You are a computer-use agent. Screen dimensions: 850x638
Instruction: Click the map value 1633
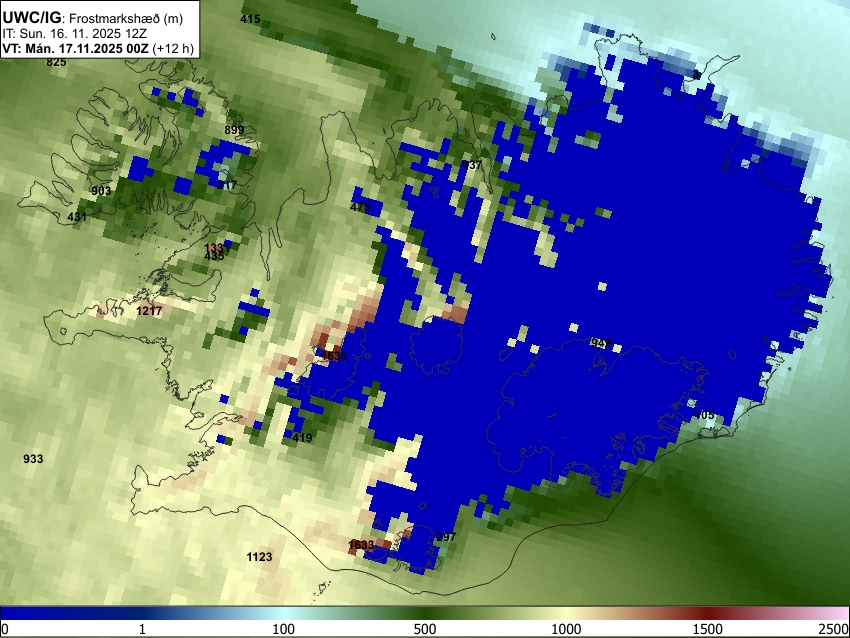point(361,545)
